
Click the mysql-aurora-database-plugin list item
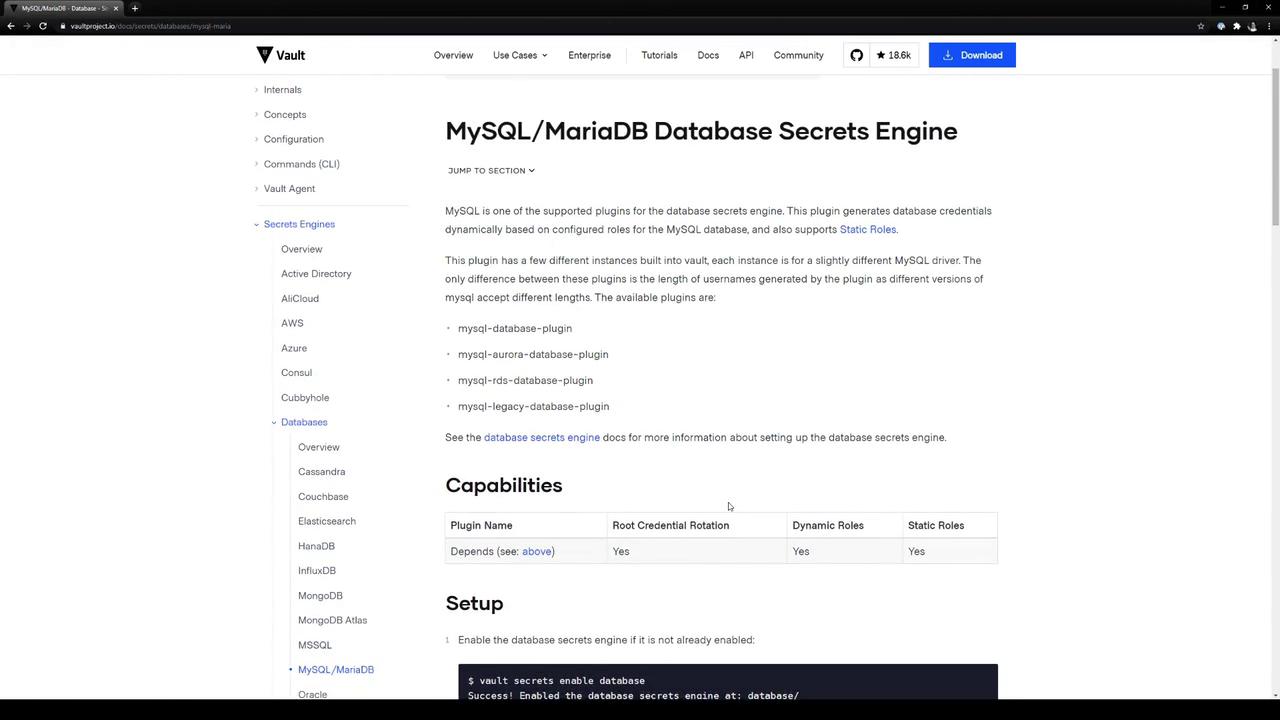533,355
